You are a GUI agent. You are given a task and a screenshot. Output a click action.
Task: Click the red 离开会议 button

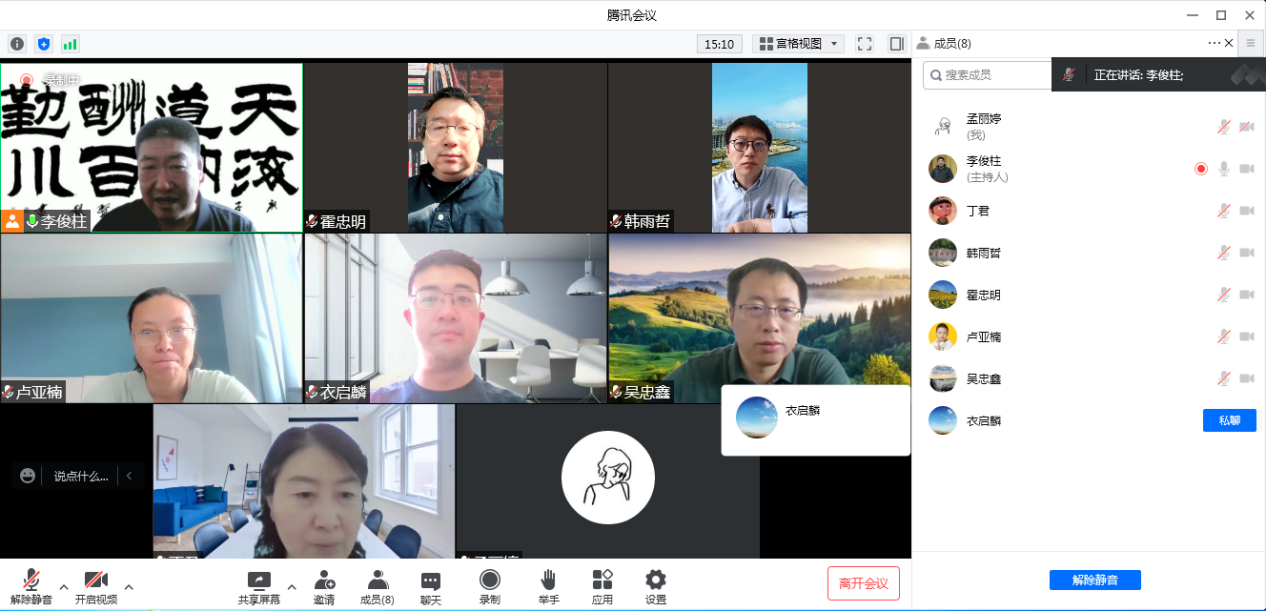click(x=863, y=583)
